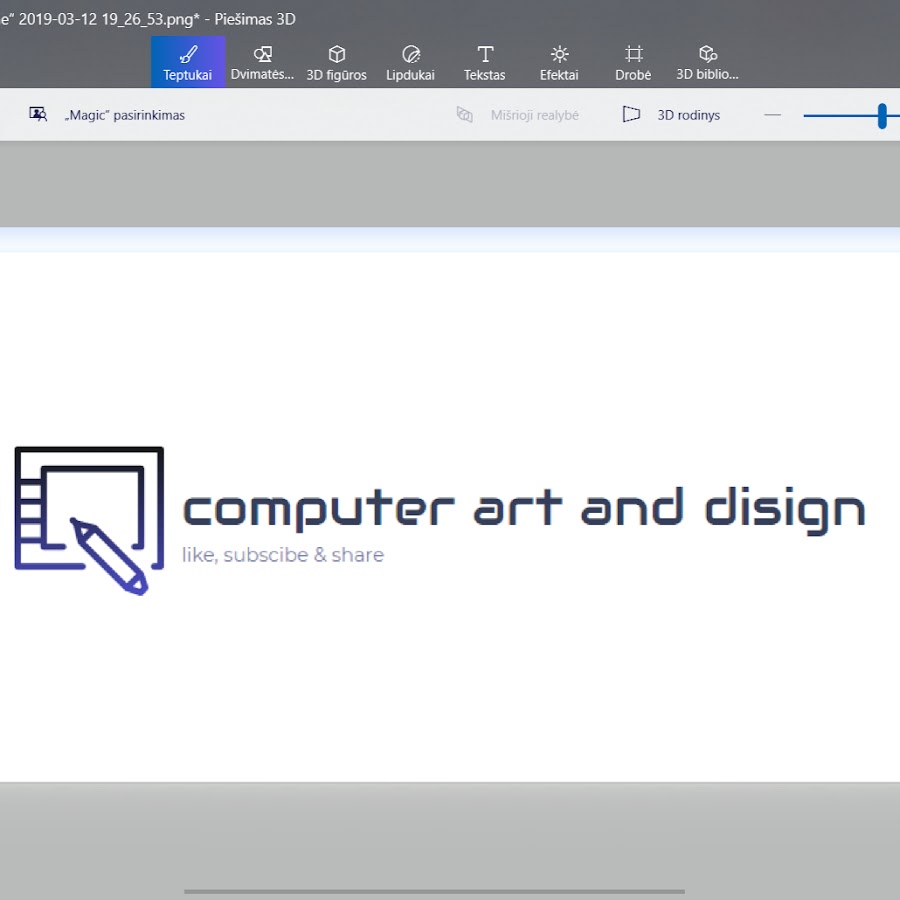Click the Mišrioji realybė mixed reality icon
This screenshot has width=900, height=900.
[x=464, y=115]
